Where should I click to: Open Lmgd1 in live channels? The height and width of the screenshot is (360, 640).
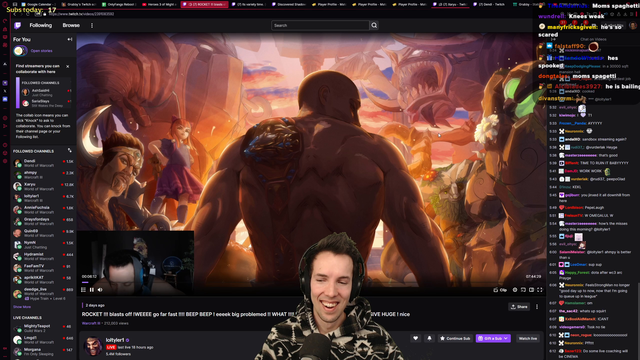43,340
